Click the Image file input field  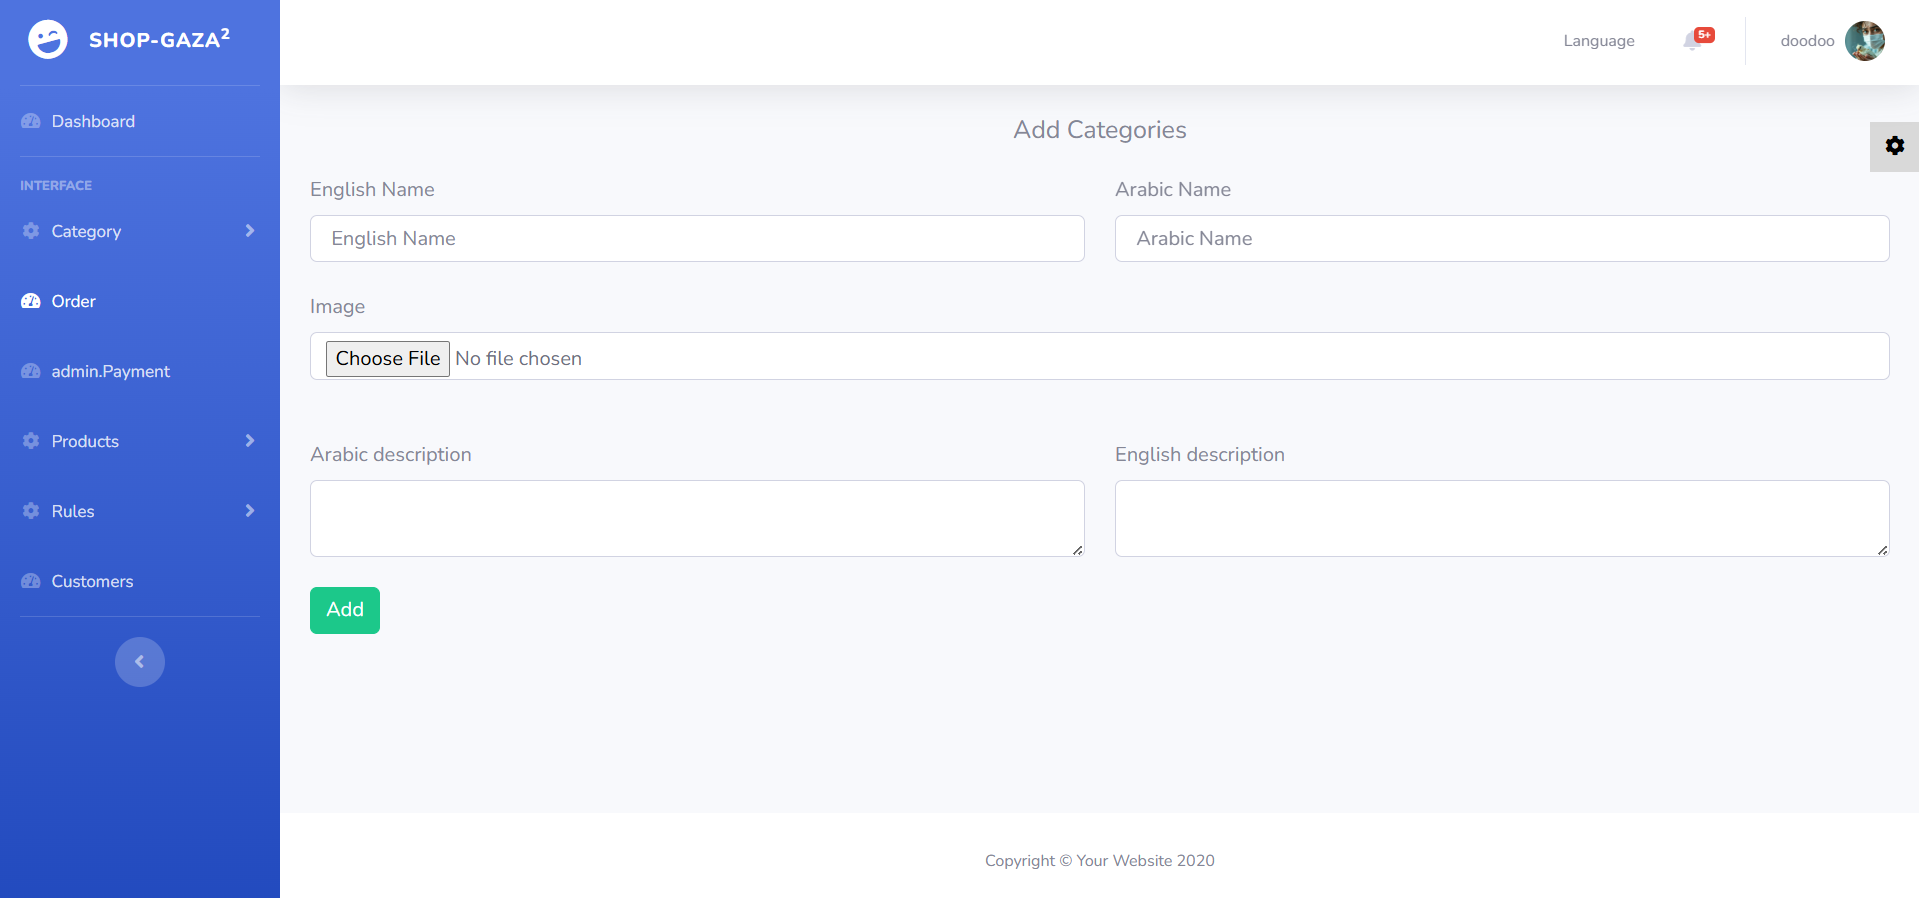click(1100, 356)
